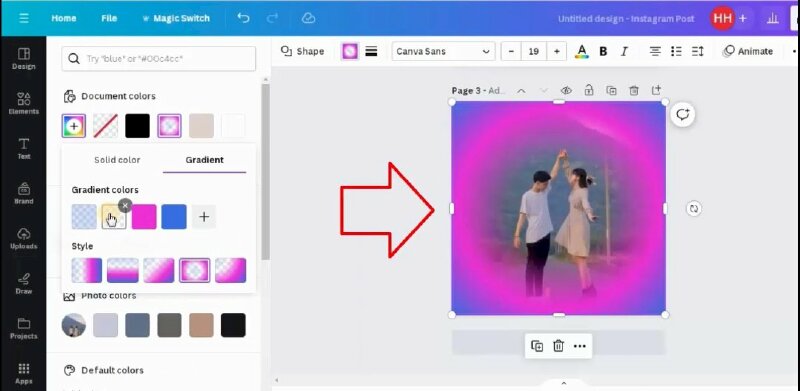Screen dimensions: 800x391
Task: Open the border style lines icon
Action: (x=371, y=51)
